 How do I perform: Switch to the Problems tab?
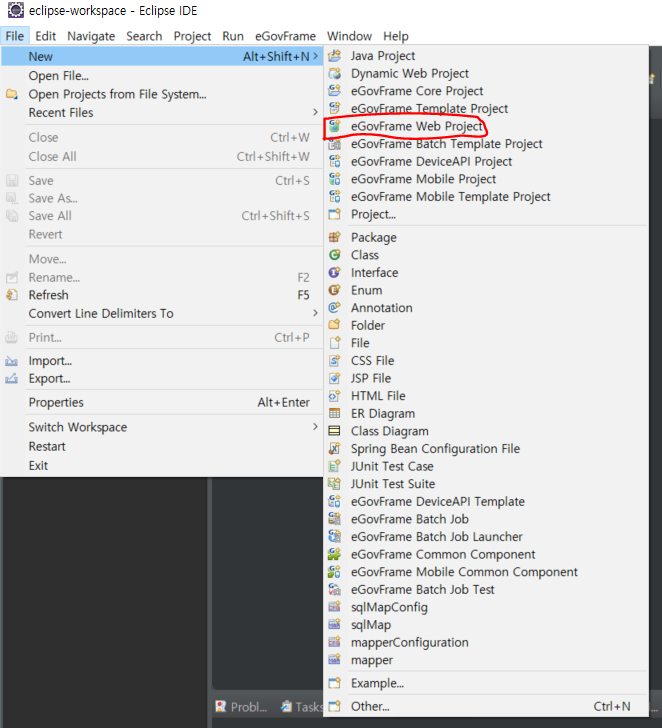click(242, 707)
